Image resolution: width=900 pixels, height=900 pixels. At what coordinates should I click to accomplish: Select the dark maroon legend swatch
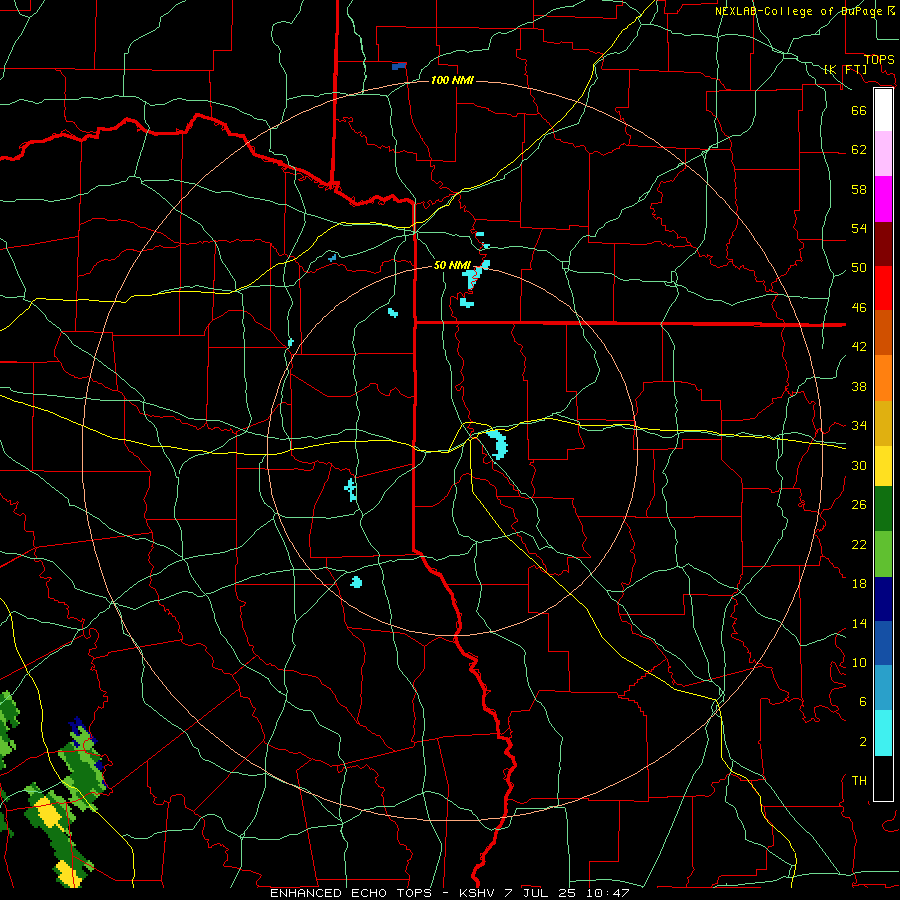pos(883,244)
